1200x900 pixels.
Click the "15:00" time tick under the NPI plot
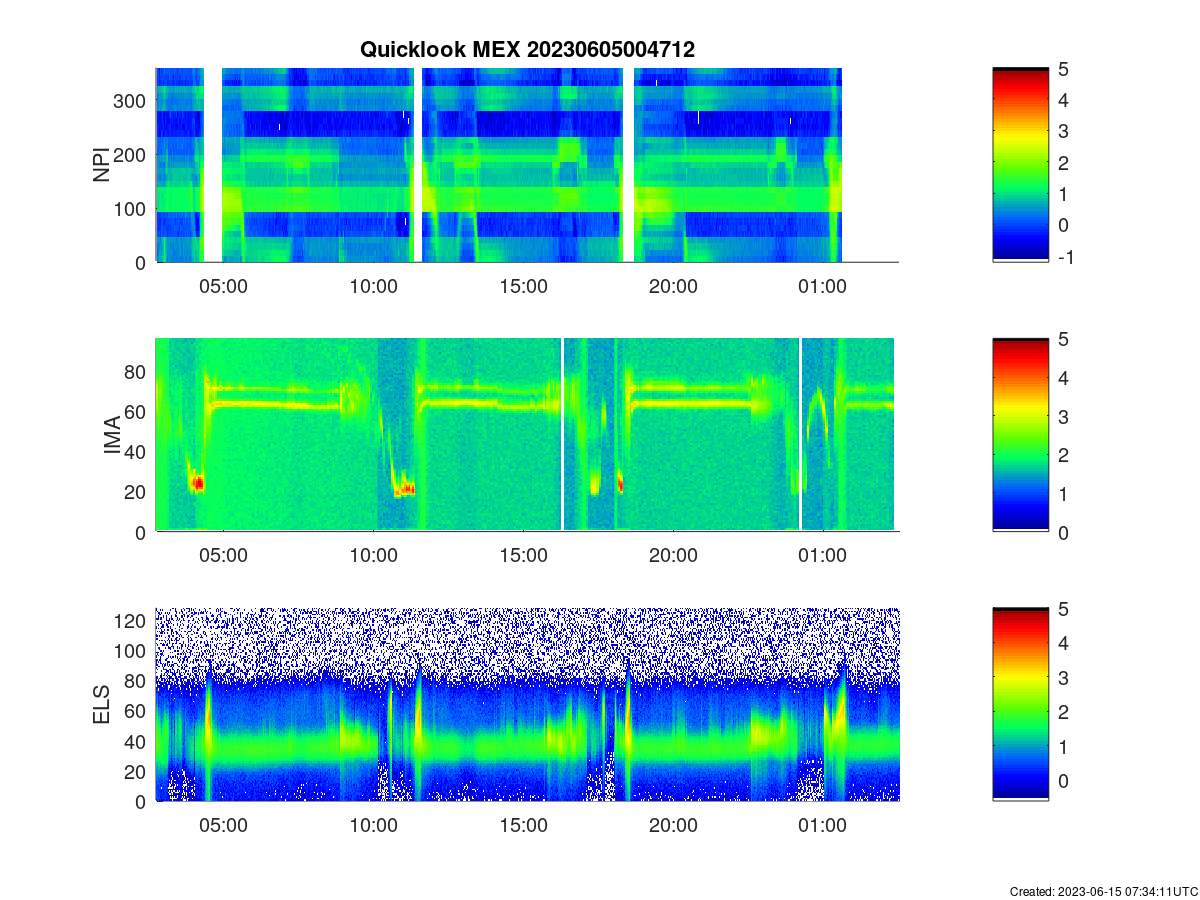523,286
